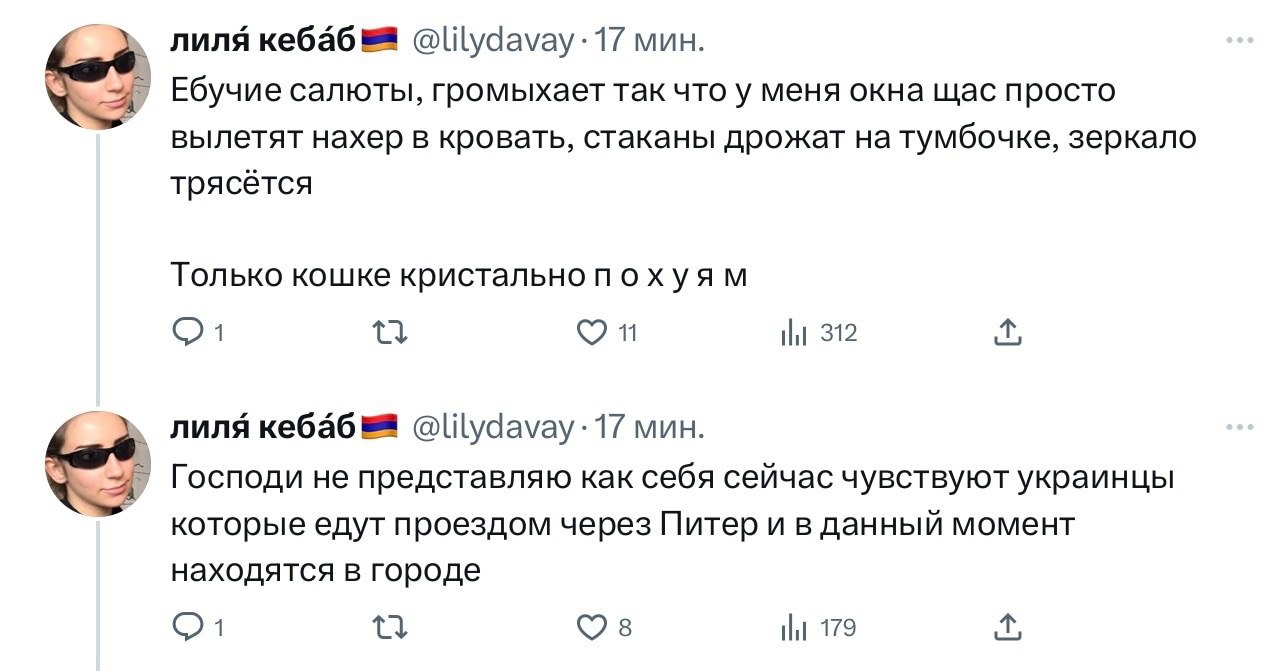Retweet the first tweet about fireworks

click(x=391, y=333)
